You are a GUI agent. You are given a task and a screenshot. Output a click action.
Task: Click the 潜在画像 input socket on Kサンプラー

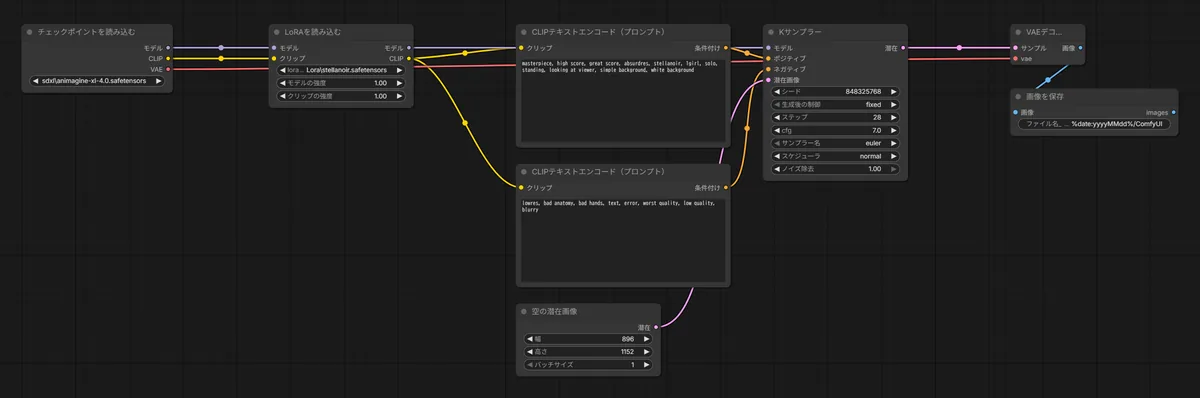(768, 80)
